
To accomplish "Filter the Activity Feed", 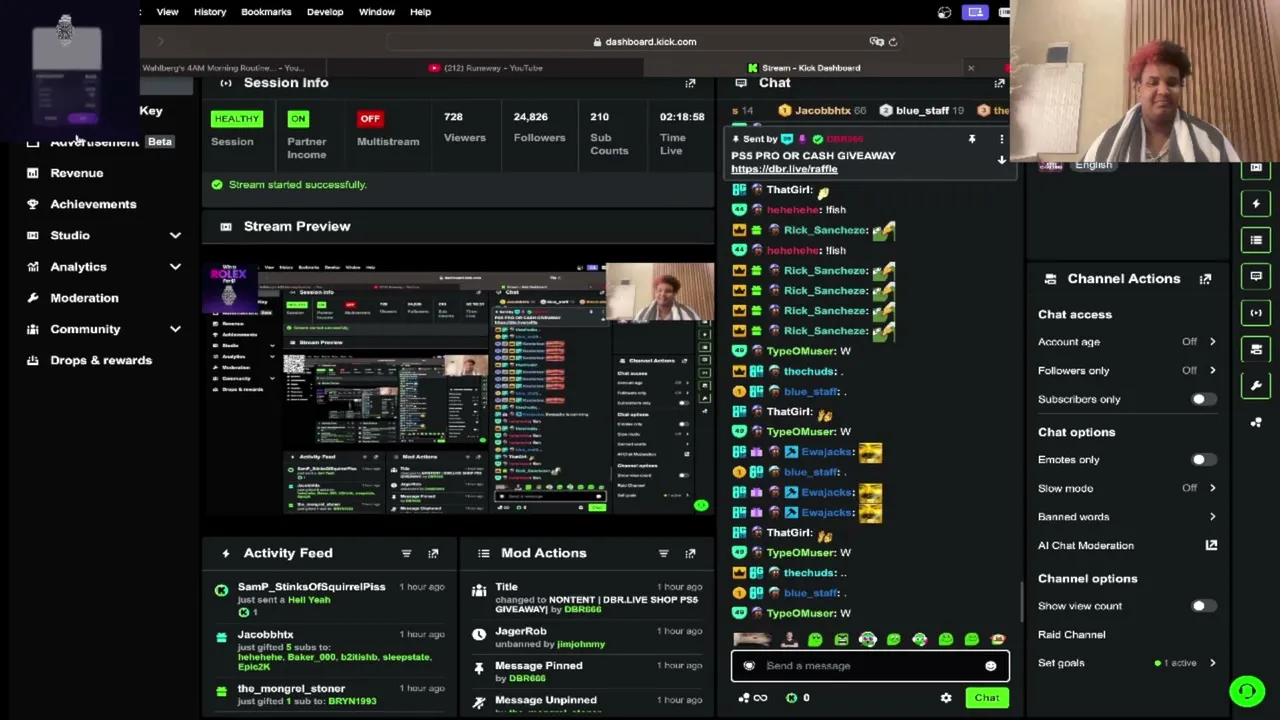I will 406,553.
